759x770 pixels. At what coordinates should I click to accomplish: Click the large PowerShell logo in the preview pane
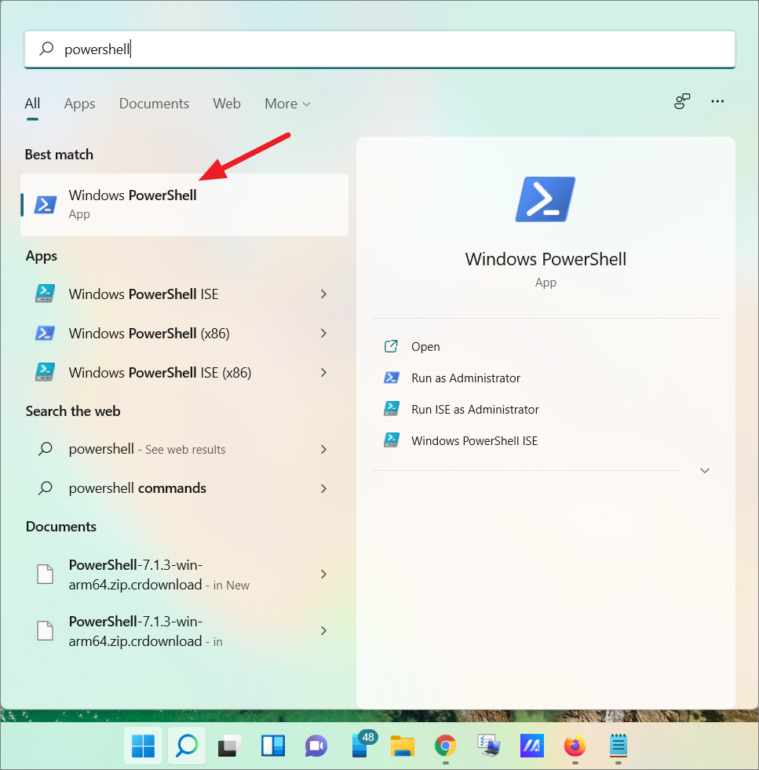[x=545, y=199]
